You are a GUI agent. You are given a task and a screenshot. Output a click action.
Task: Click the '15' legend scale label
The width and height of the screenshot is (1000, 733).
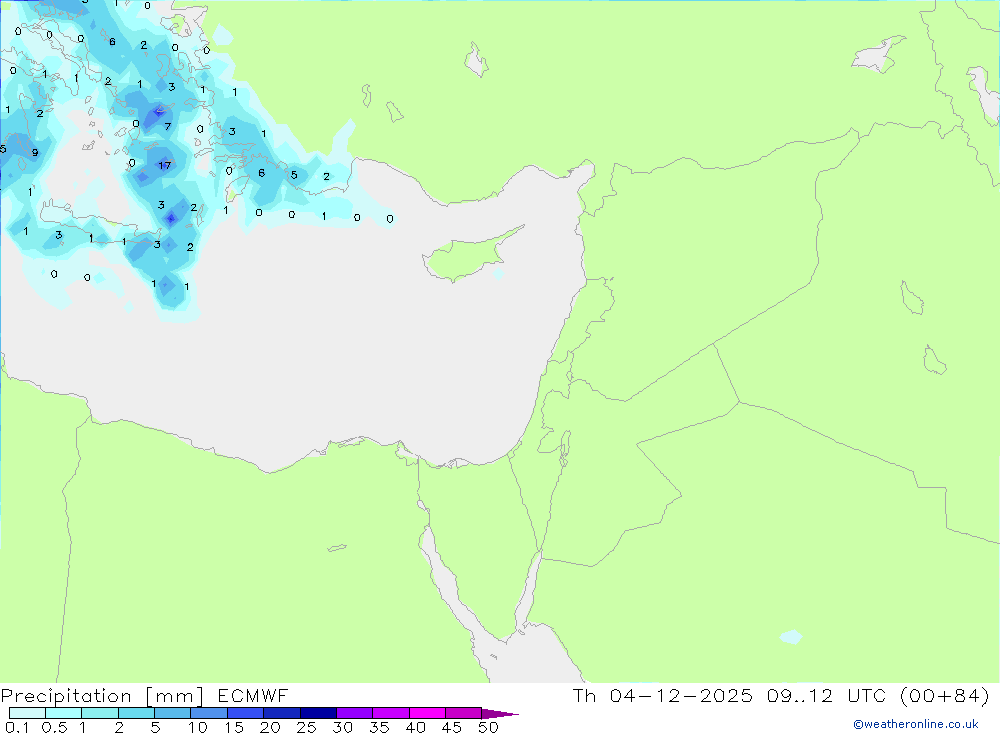[x=234, y=727]
